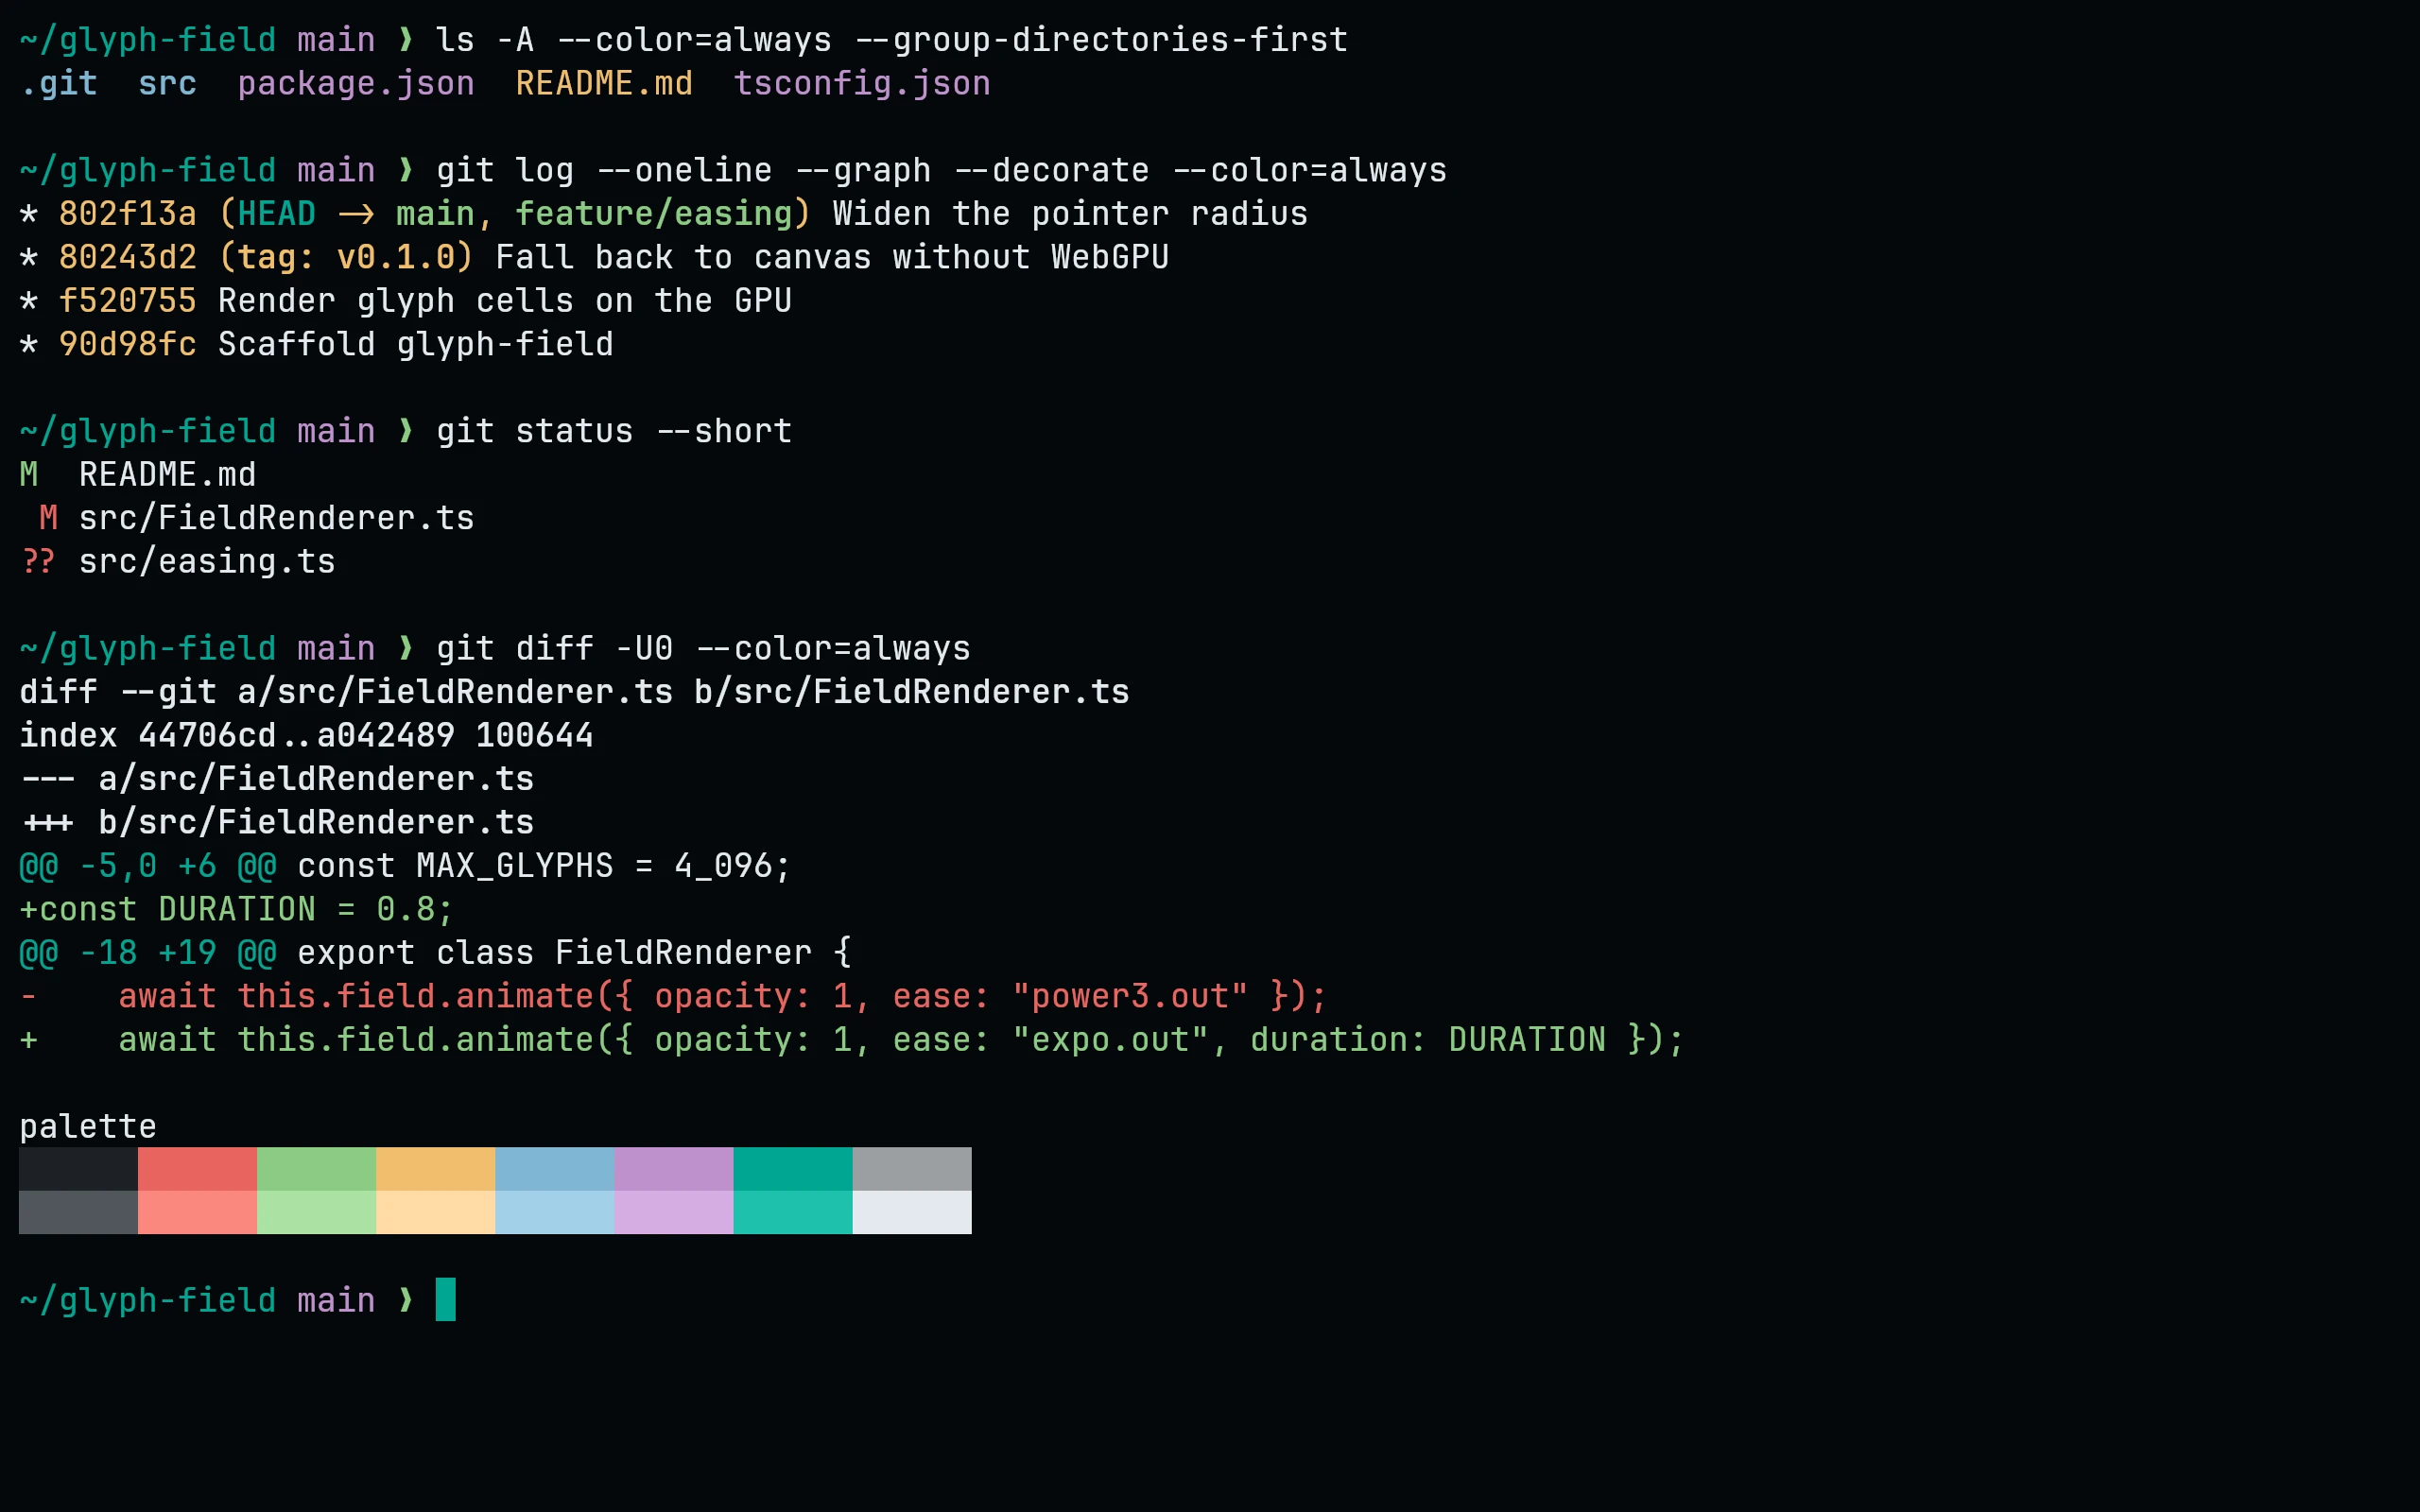Select src/FieldRenderer.ts in git status output

coord(276,517)
